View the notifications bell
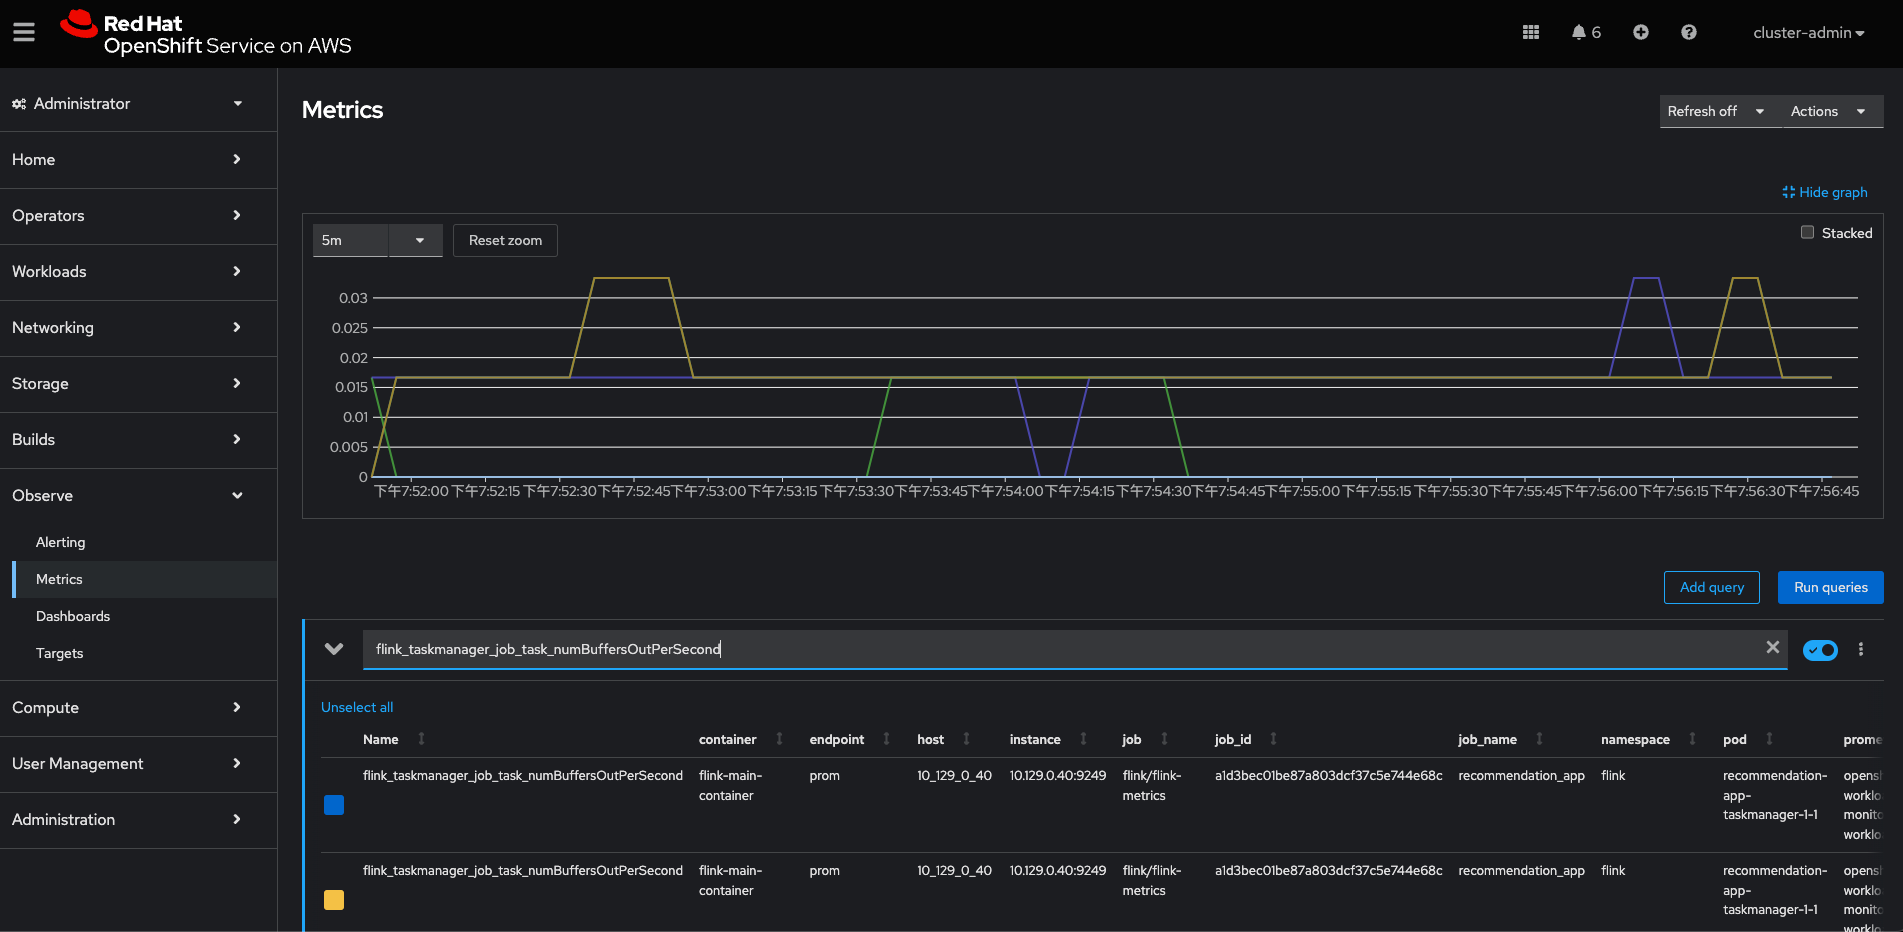The image size is (1903, 932). click(1584, 33)
